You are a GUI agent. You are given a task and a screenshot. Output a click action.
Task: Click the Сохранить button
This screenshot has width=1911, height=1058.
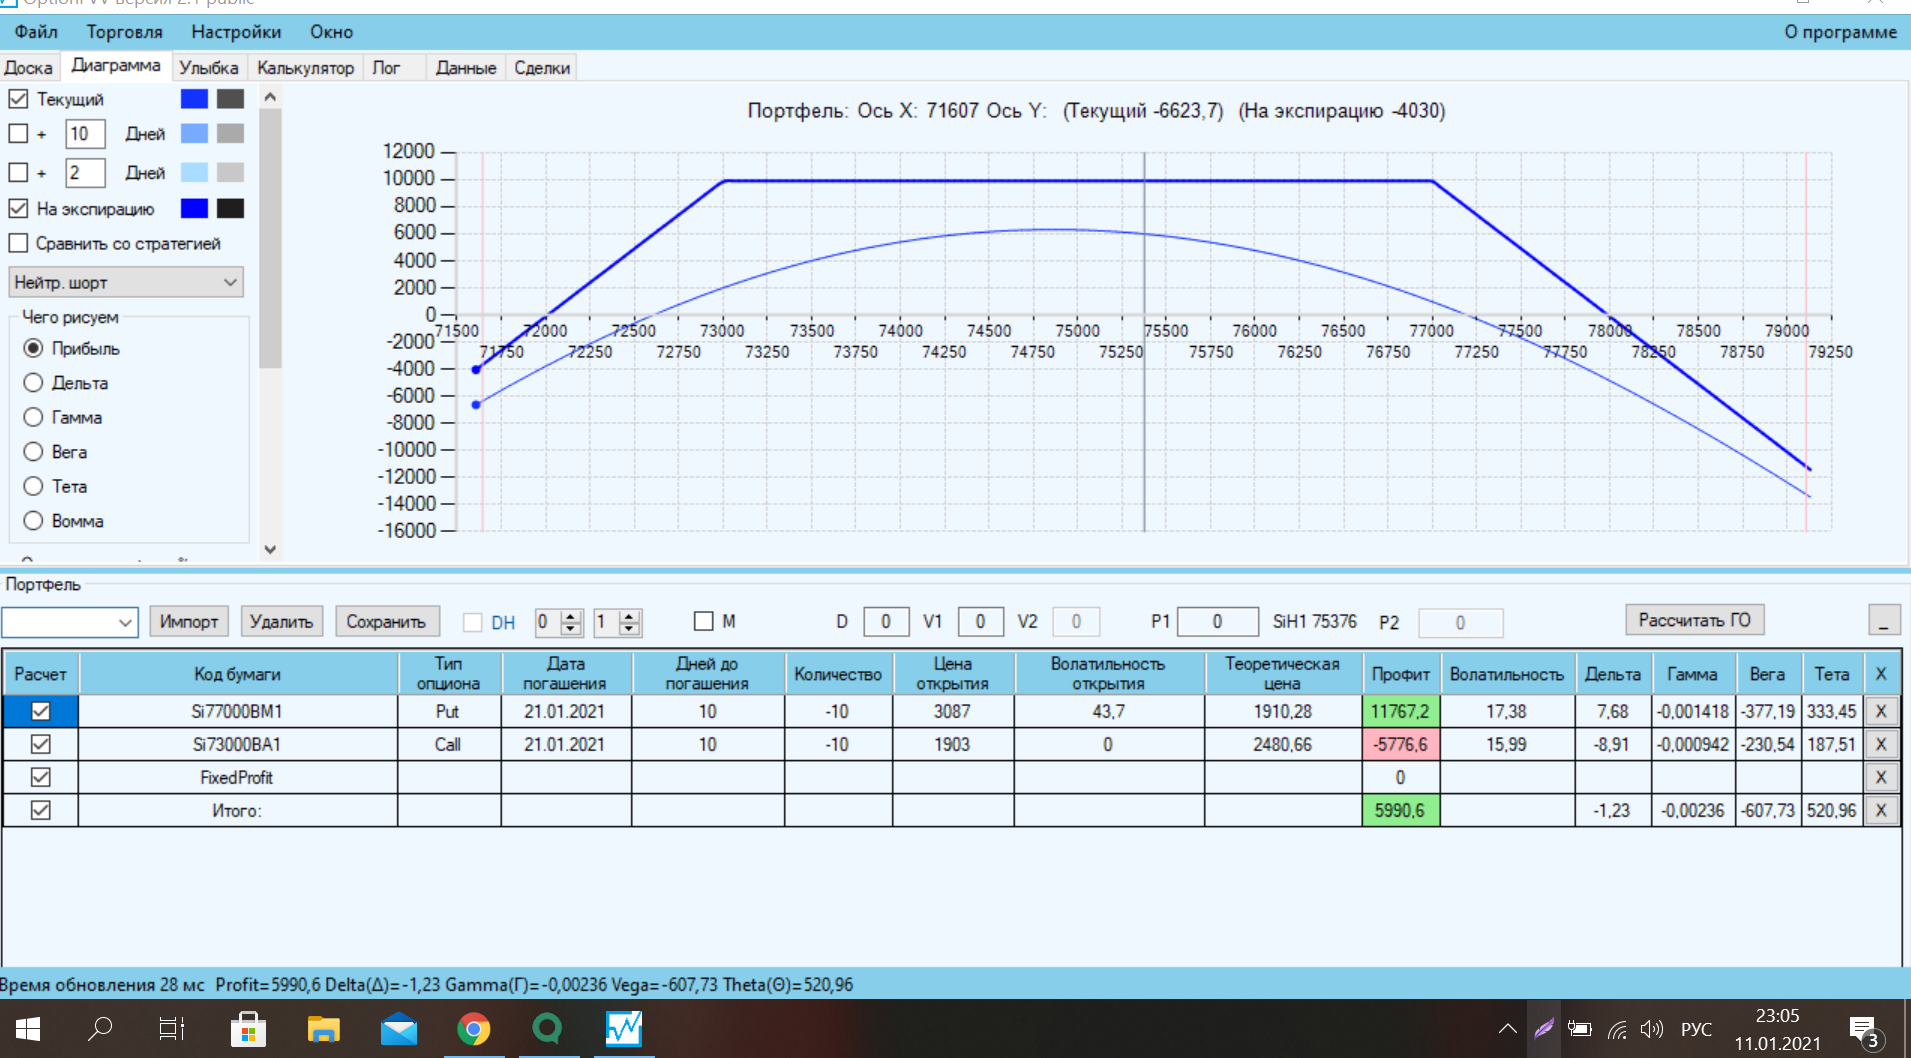tap(386, 622)
